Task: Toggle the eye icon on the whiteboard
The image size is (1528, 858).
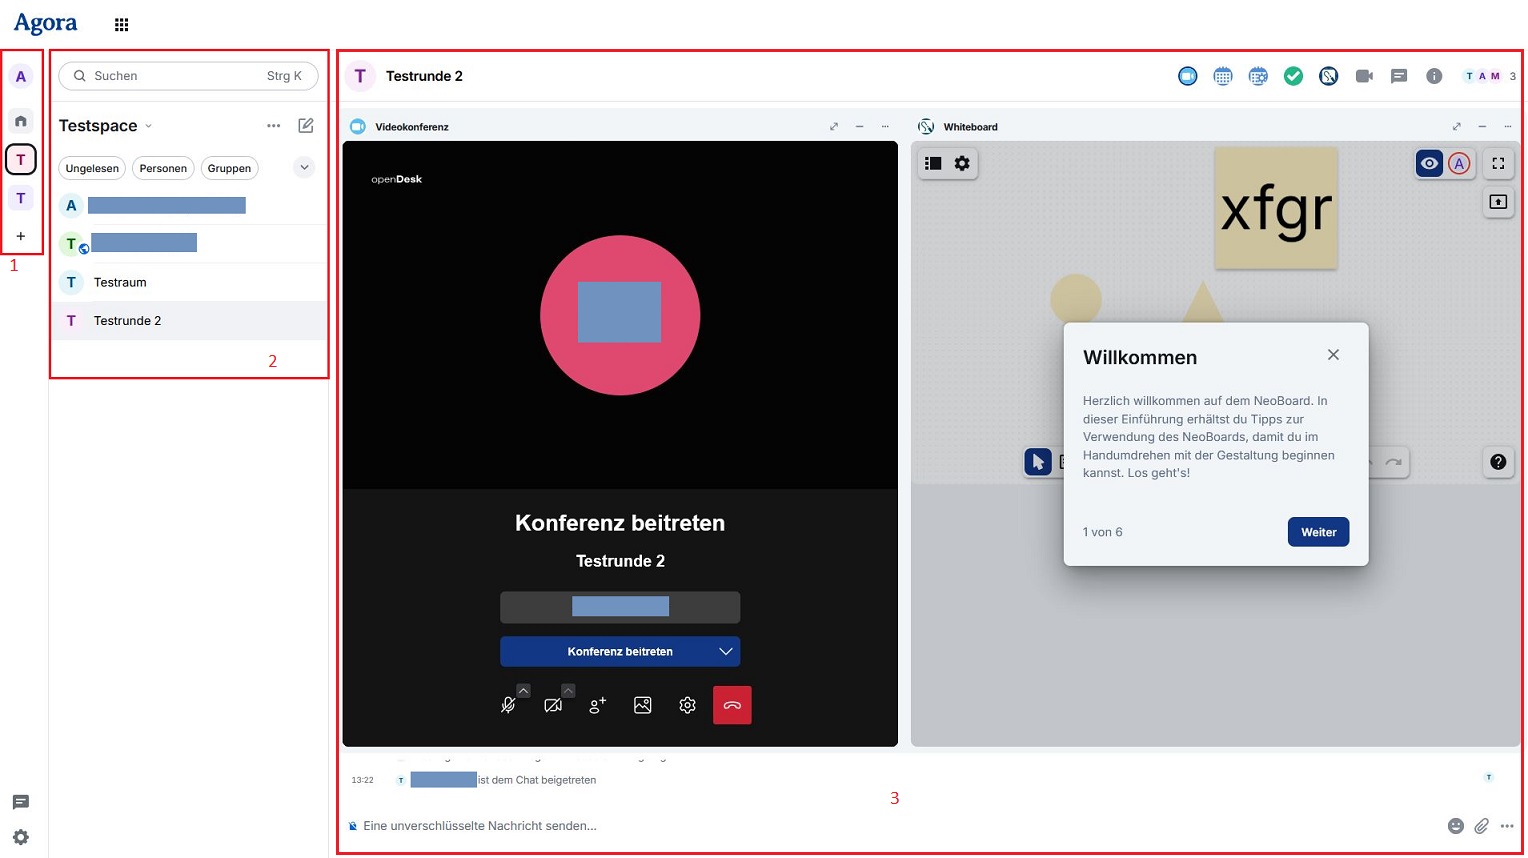Action: click(x=1429, y=164)
